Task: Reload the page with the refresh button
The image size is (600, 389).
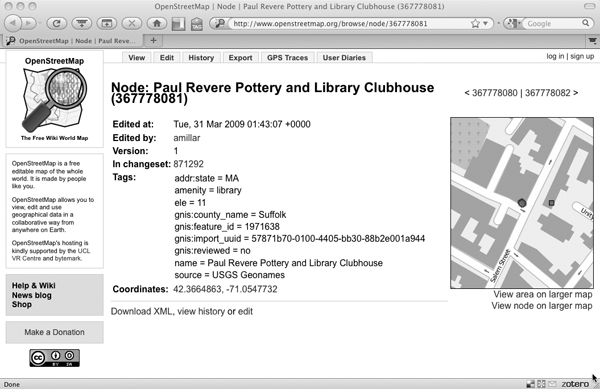Action: pos(56,24)
